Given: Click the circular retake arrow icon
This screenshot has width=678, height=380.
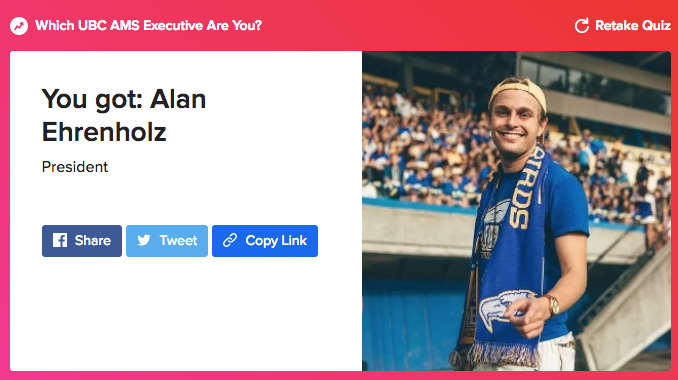Looking at the screenshot, I should click(x=582, y=26).
